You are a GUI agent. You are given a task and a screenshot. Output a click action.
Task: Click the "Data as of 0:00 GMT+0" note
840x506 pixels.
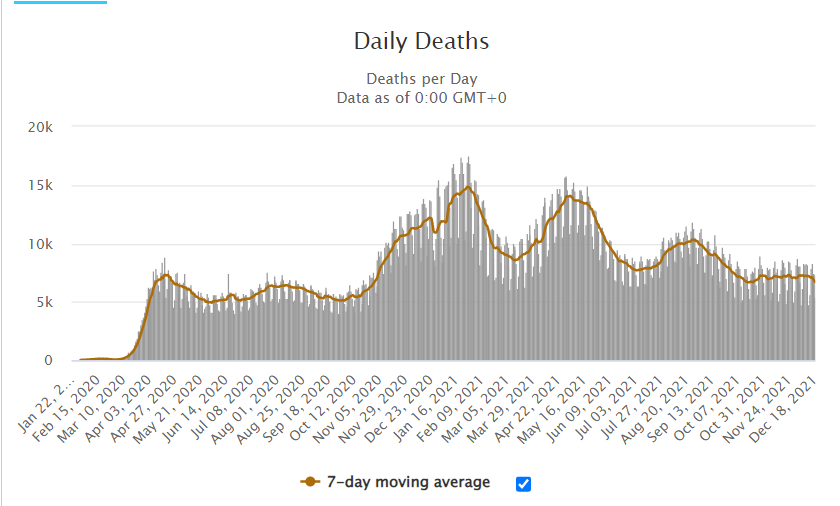click(421, 97)
